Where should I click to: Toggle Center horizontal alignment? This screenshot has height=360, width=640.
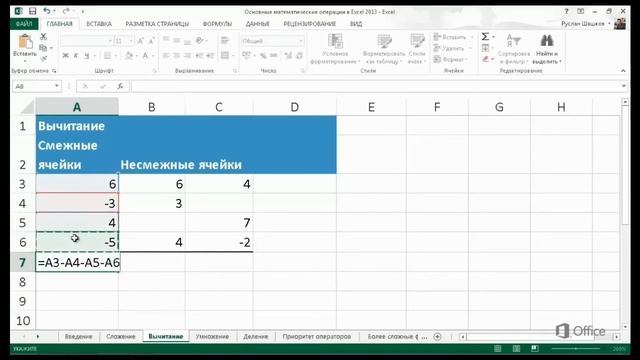pos(176,56)
